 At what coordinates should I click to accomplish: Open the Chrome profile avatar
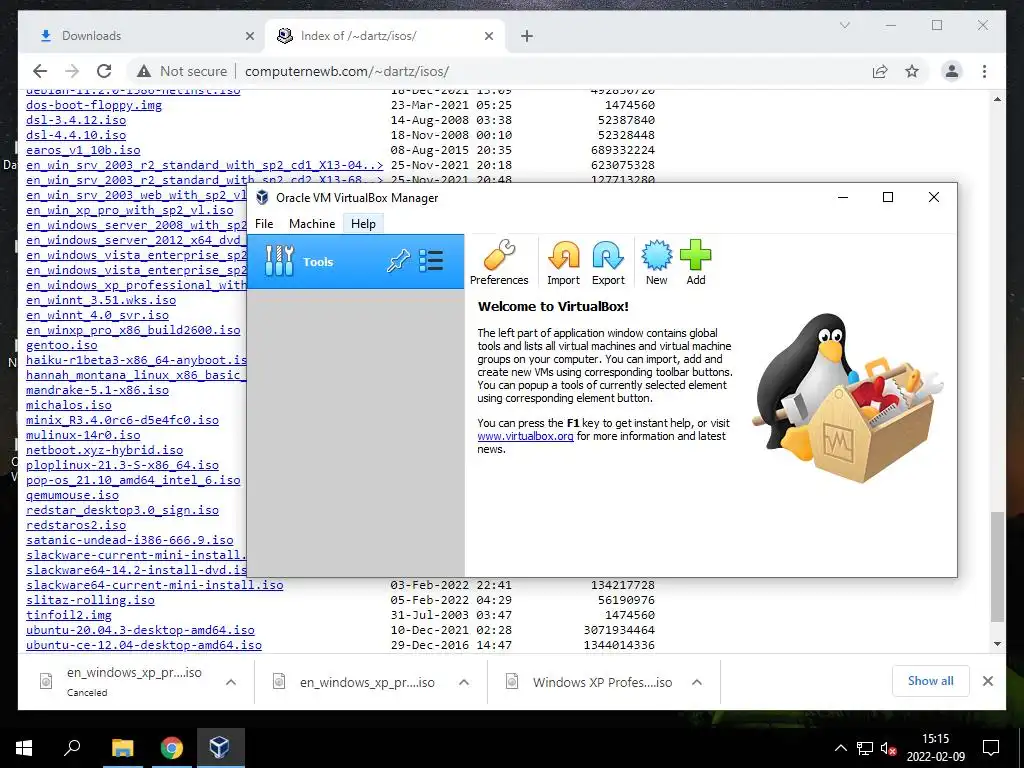pos(952,71)
